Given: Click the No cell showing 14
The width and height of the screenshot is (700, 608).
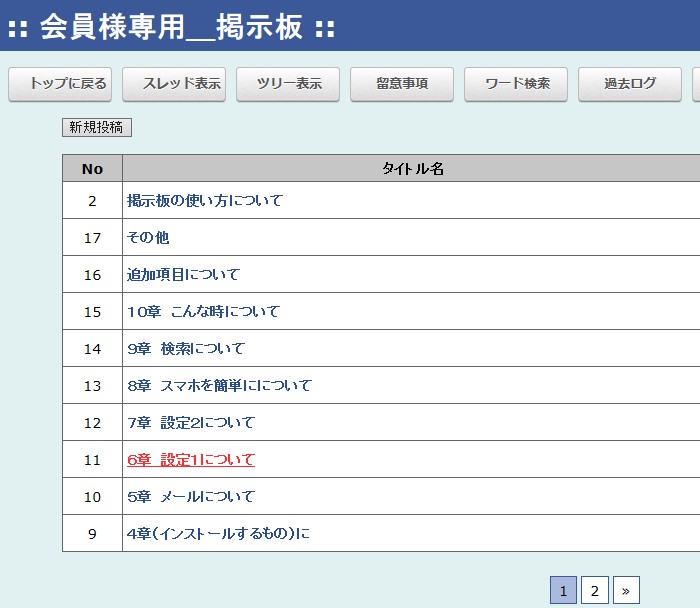Looking at the screenshot, I should click(x=92, y=349).
